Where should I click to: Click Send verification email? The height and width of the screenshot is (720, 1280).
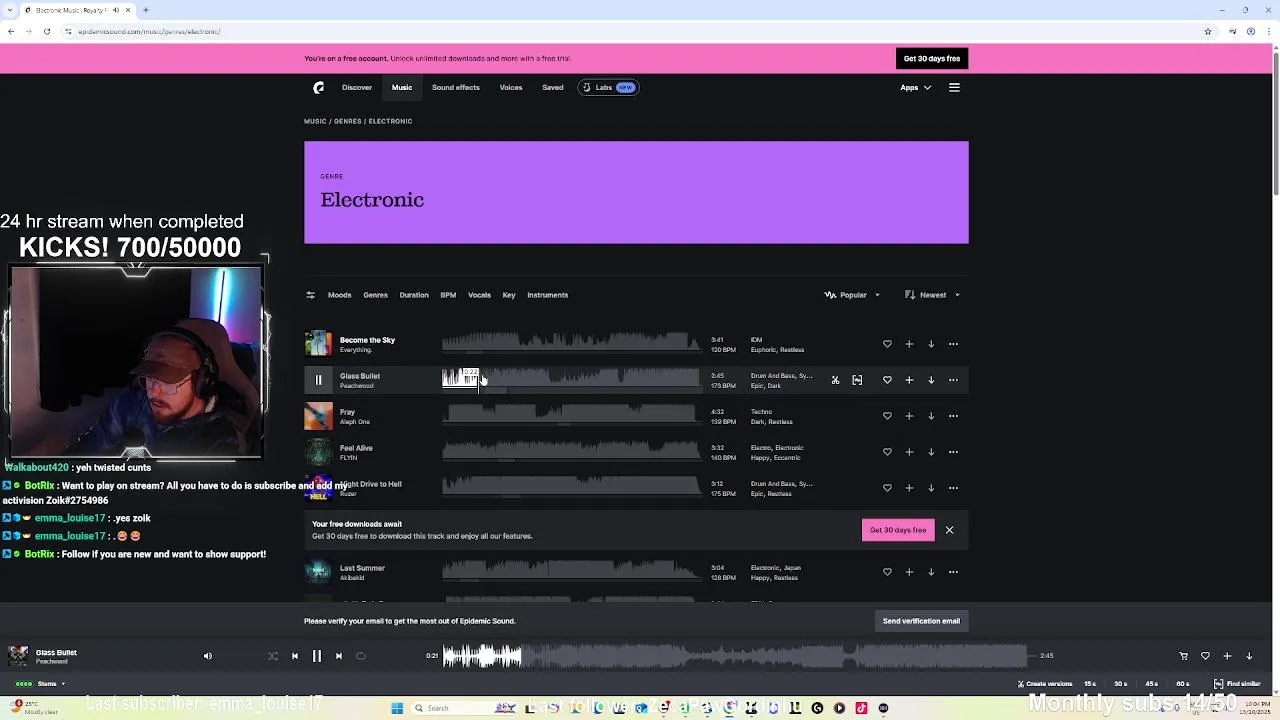coord(921,621)
